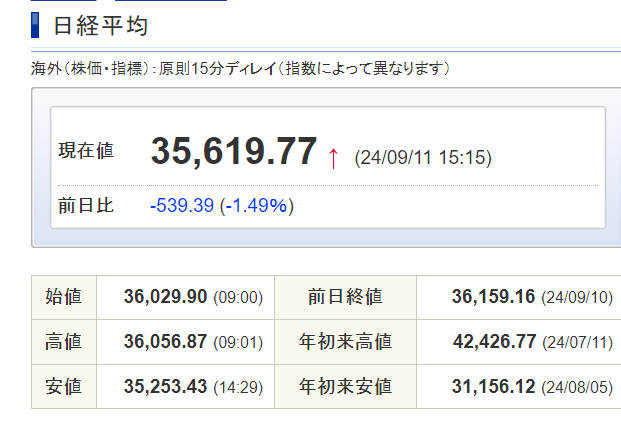The width and height of the screenshot is (621, 421).
Task: Select the current value 35,619.77
Action: (x=234, y=152)
